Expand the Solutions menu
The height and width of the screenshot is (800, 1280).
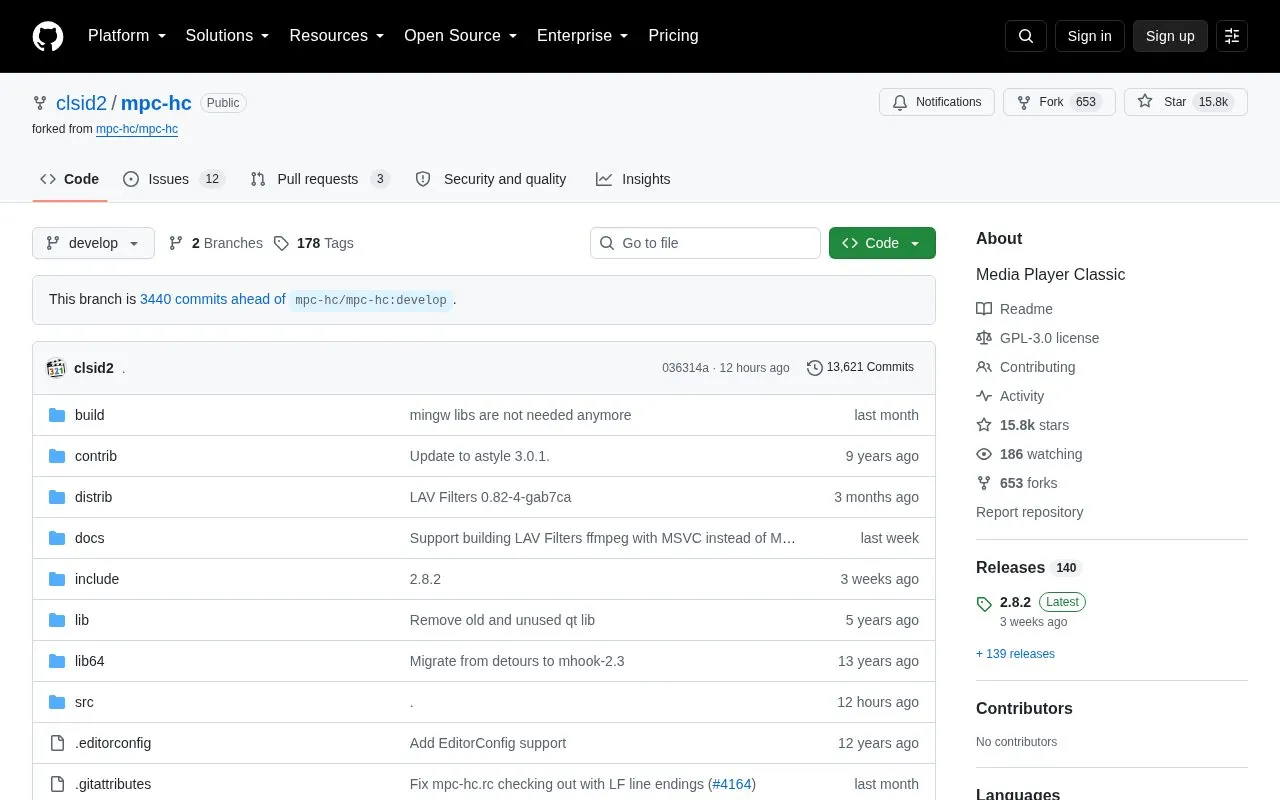click(x=228, y=36)
